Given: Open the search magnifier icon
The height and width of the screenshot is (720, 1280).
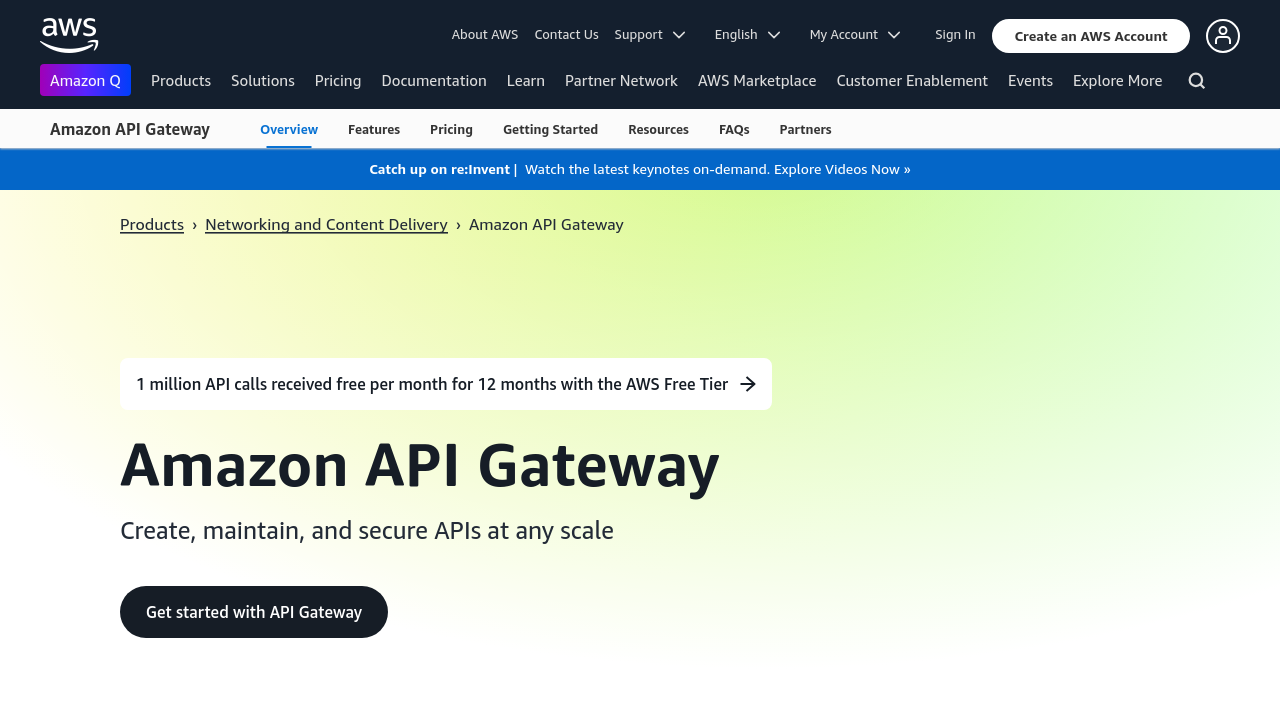Looking at the screenshot, I should point(1196,81).
